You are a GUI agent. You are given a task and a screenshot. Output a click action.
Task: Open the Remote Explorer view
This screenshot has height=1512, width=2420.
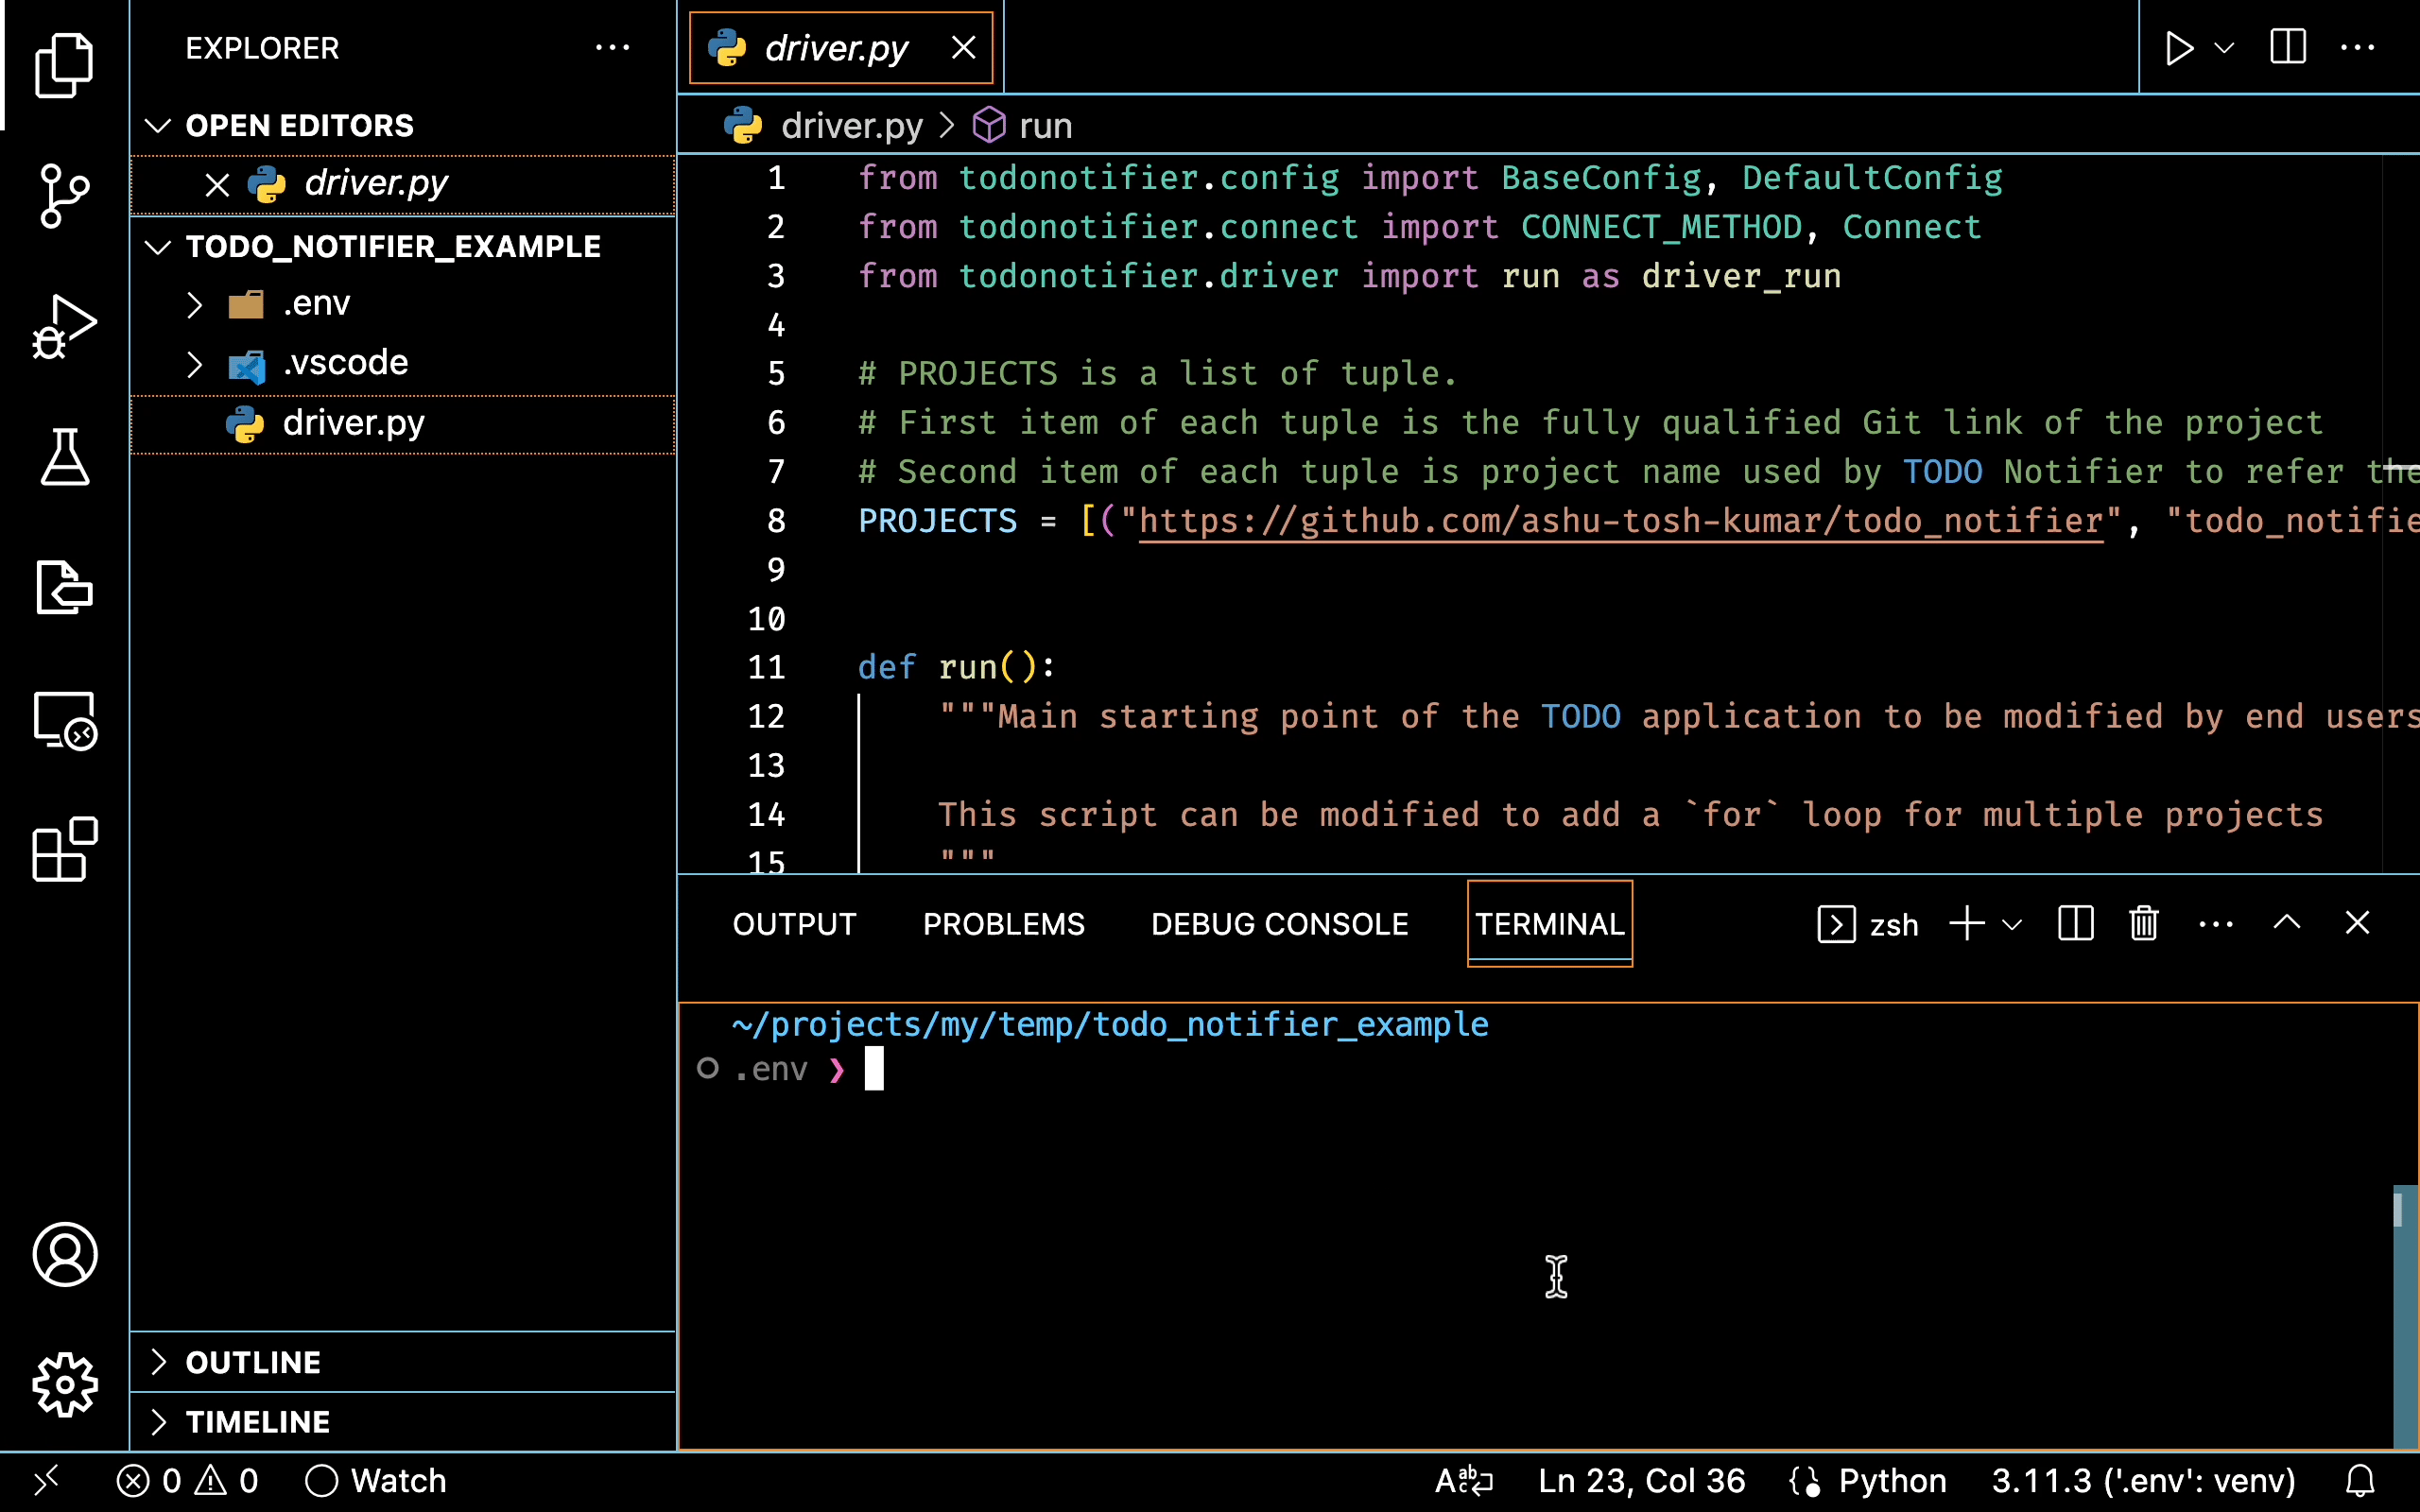(x=64, y=719)
